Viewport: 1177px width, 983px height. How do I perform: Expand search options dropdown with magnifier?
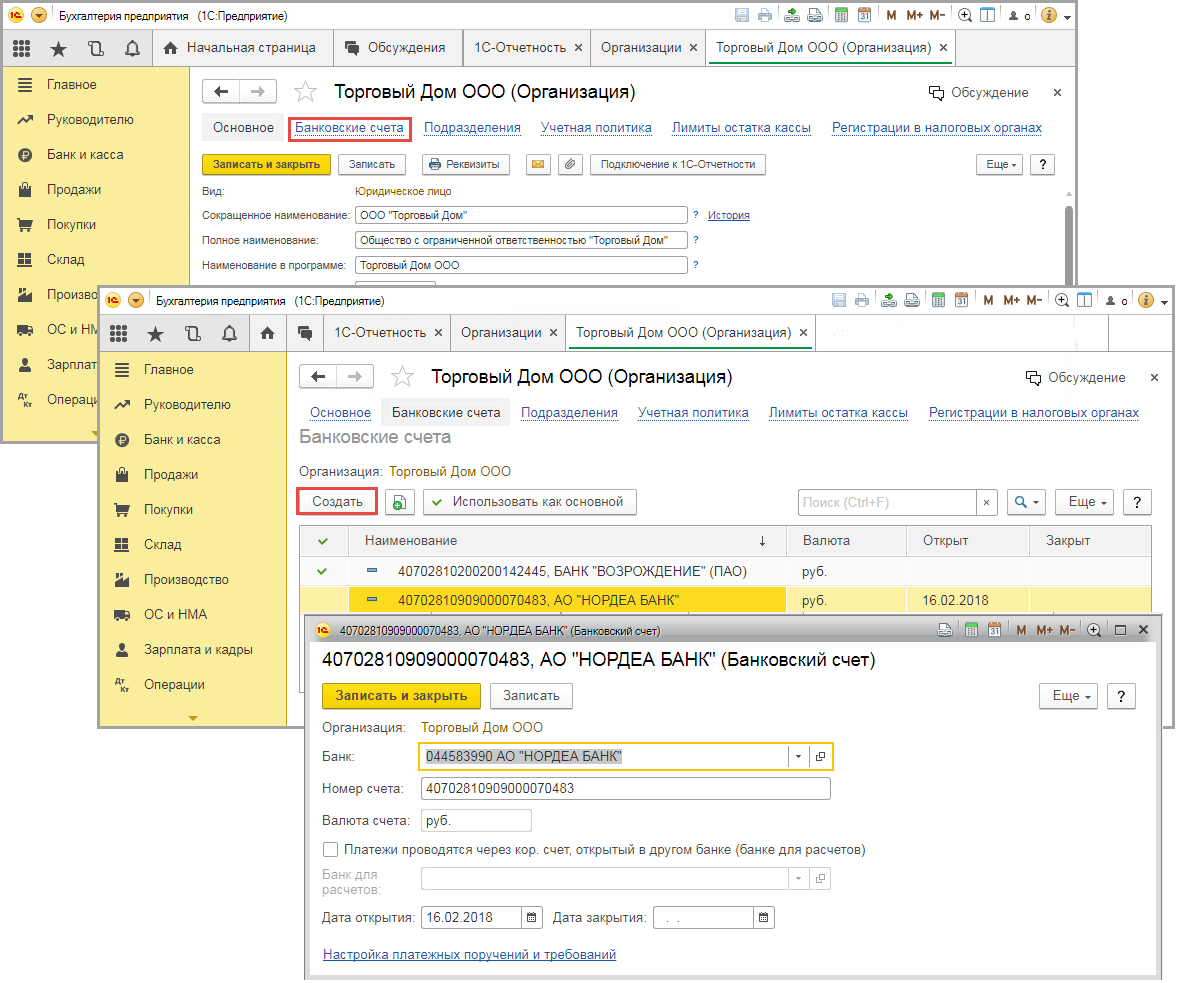pyautogui.click(x=1027, y=502)
